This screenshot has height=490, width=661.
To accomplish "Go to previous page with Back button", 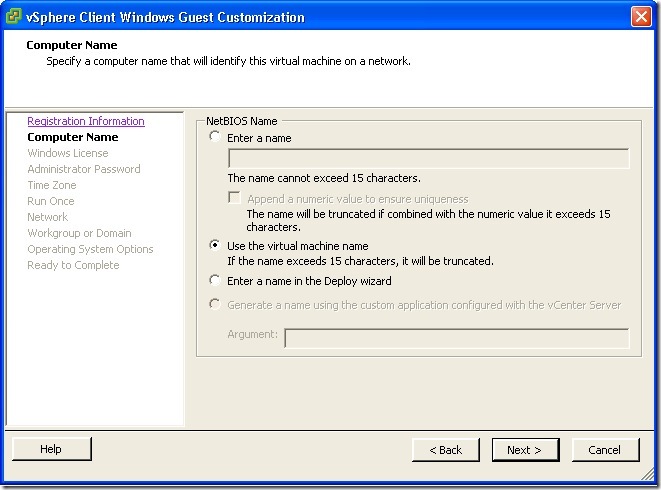I will pos(446,450).
